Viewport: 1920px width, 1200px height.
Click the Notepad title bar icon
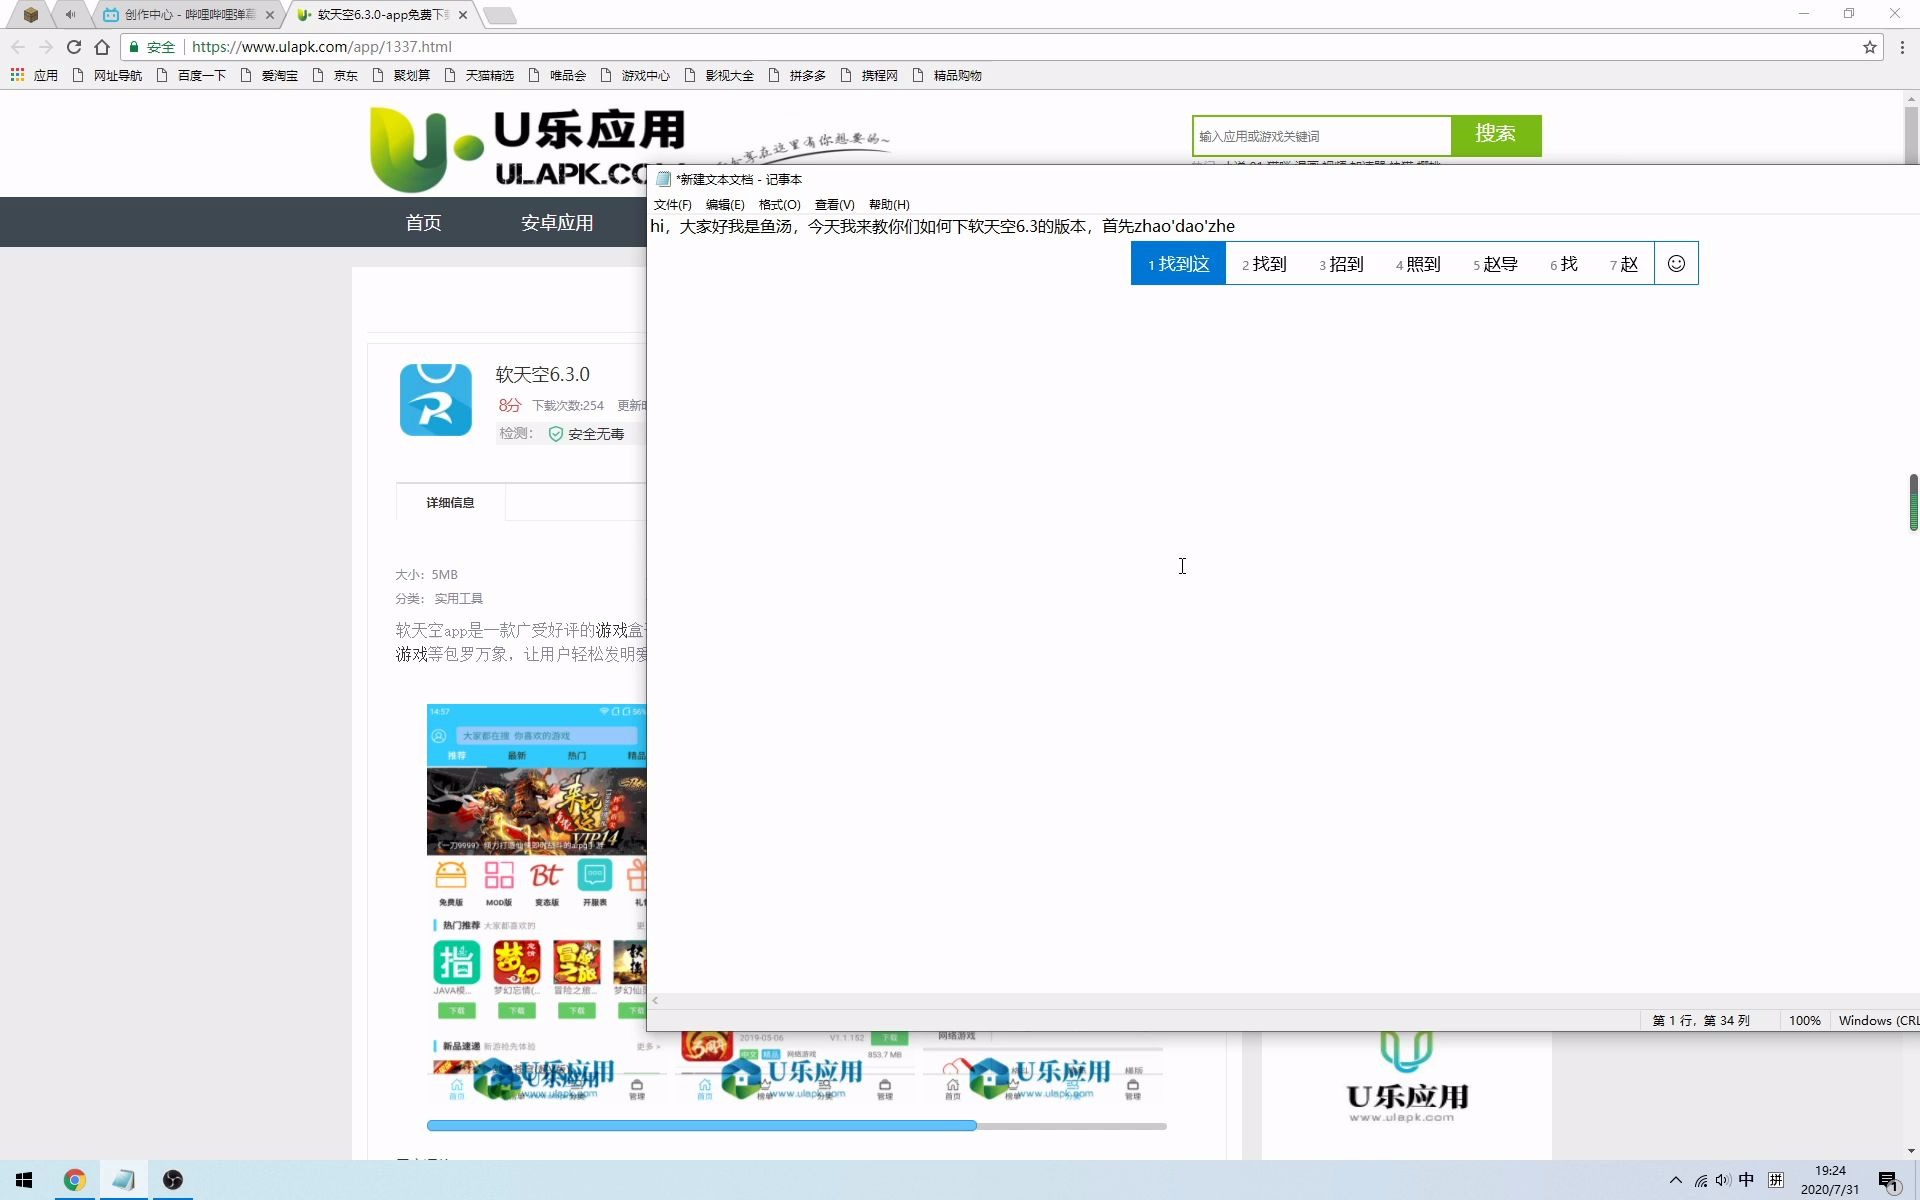click(x=663, y=179)
